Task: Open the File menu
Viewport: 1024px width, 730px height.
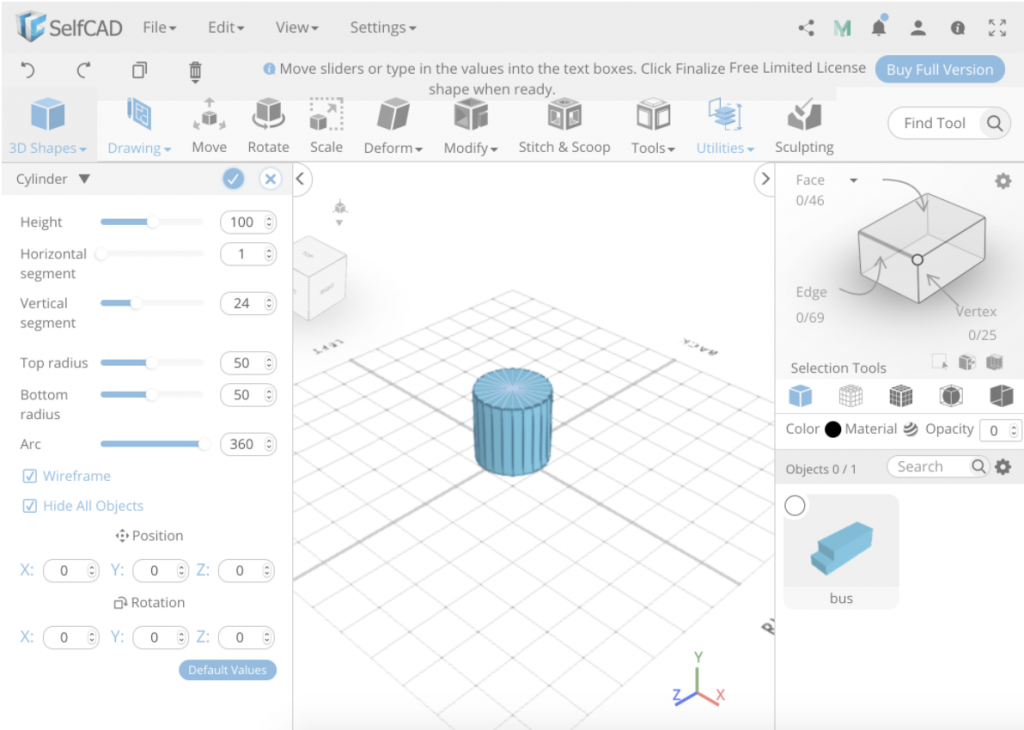Action: [158, 27]
